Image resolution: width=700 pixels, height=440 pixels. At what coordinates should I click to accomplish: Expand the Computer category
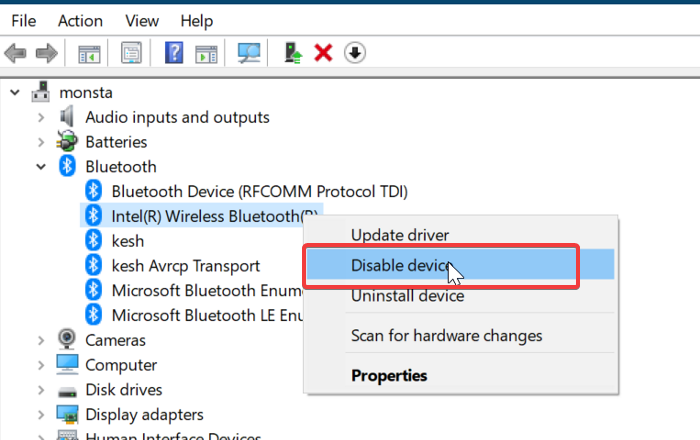tap(41, 365)
